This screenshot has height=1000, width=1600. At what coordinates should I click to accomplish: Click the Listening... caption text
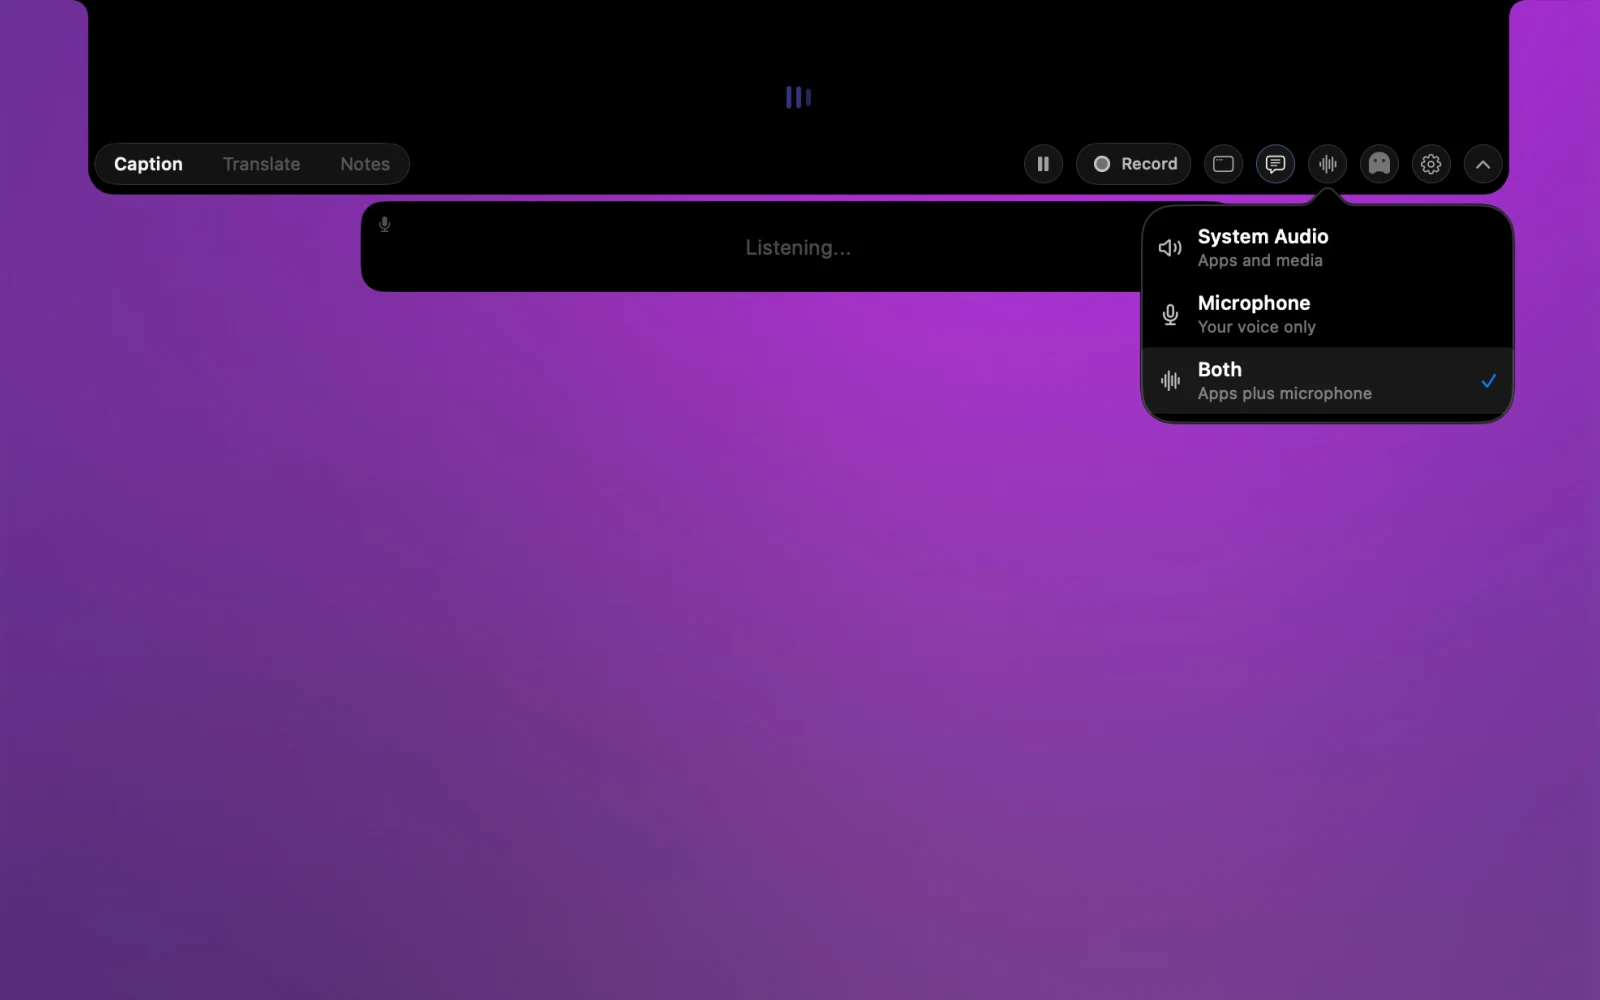tap(798, 248)
